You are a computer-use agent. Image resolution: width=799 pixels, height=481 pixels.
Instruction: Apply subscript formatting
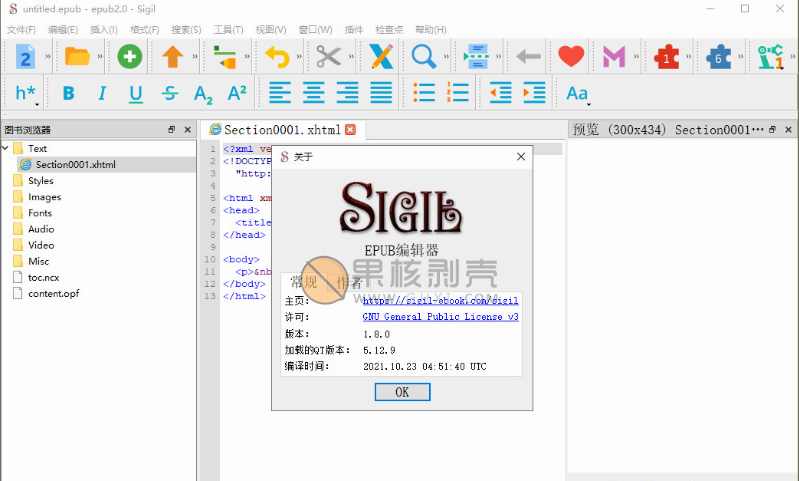pyautogui.click(x=203, y=94)
